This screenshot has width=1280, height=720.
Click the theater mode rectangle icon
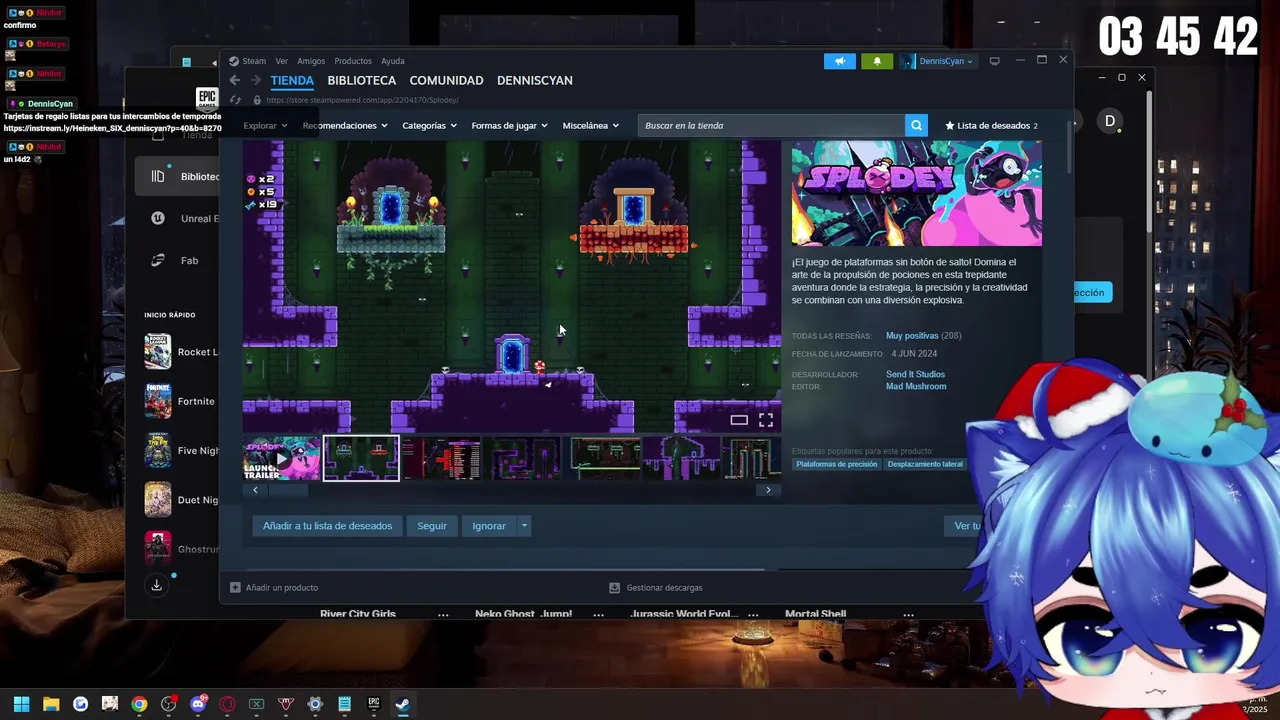[x=739, y=420]
